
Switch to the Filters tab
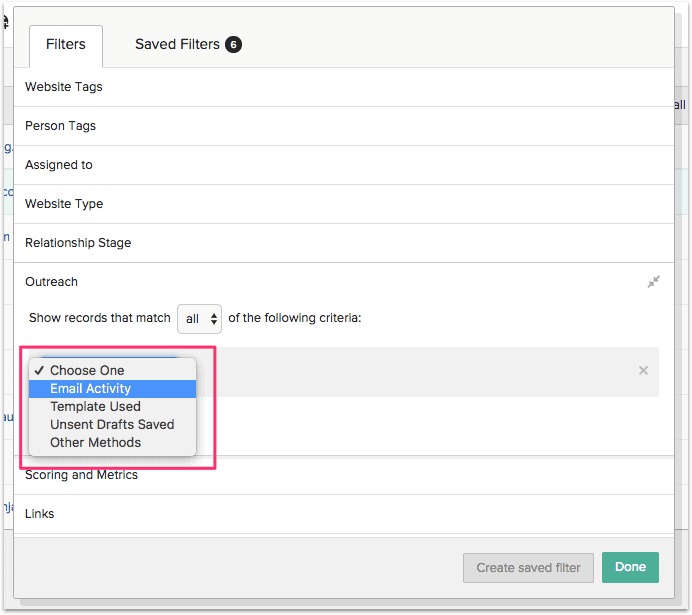(66, 45)
